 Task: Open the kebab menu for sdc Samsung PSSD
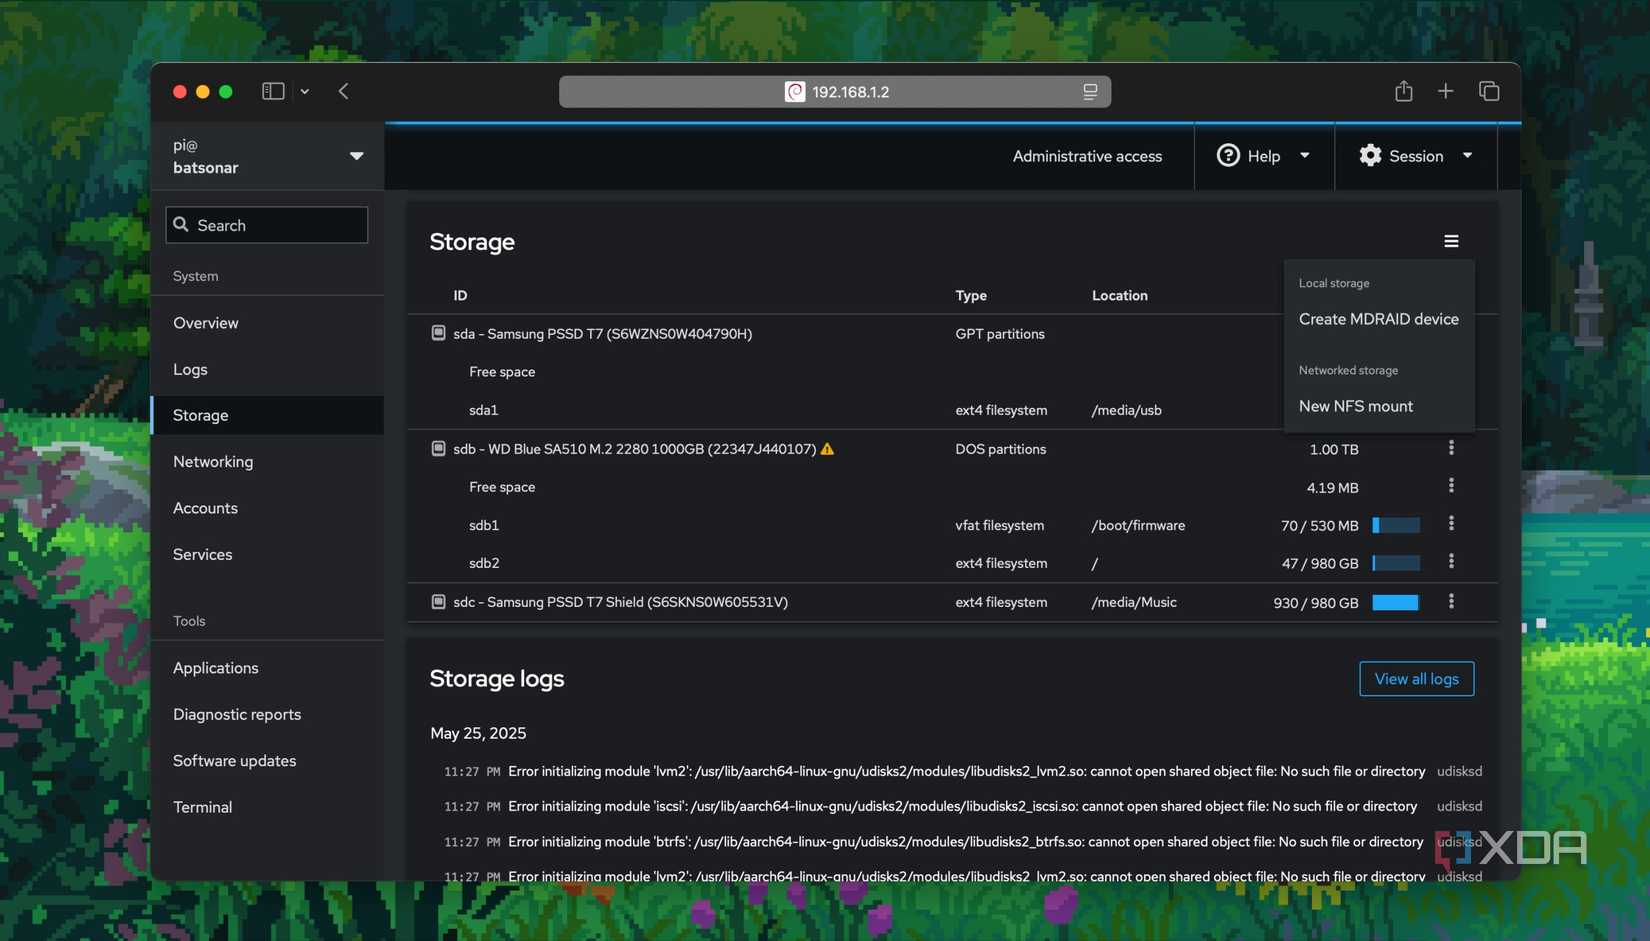click(x=1451, y=602)
